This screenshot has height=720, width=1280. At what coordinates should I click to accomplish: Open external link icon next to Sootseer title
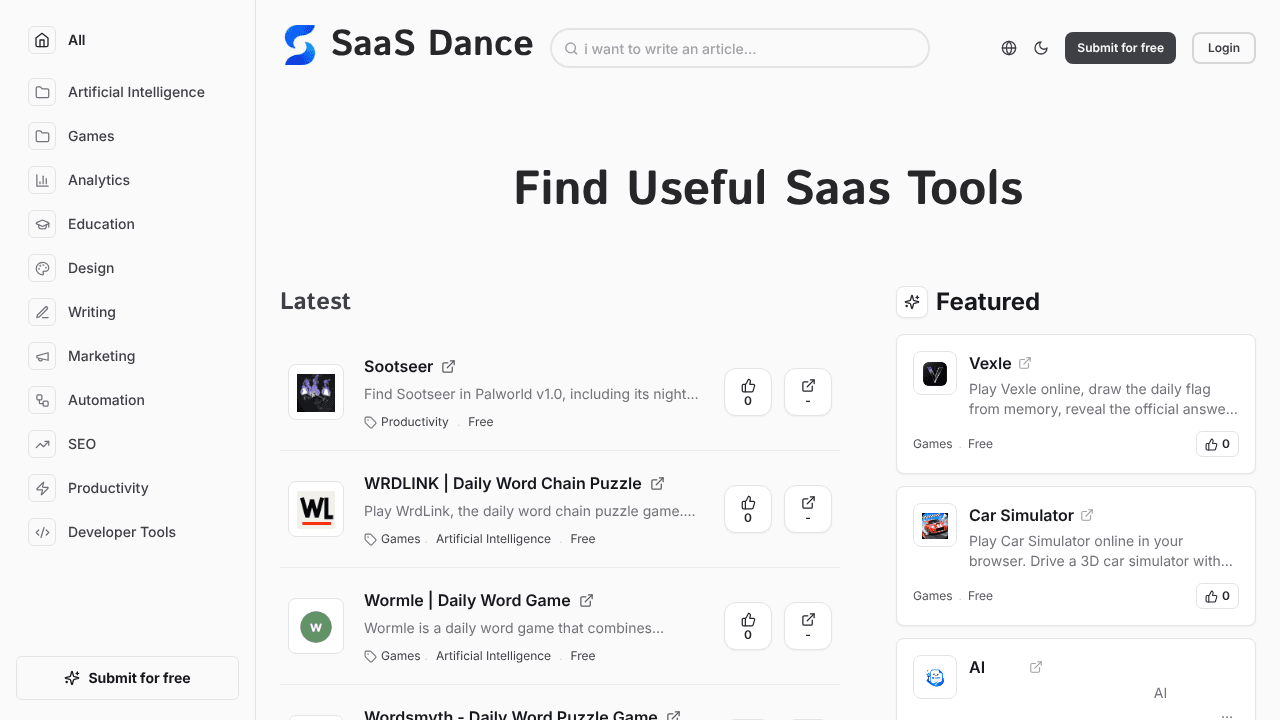point(449,366)
